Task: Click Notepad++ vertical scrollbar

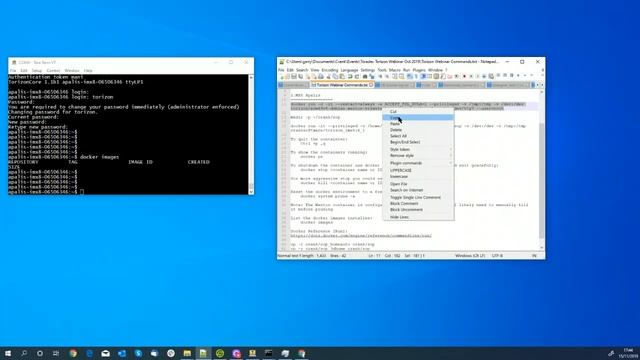Action: coord(542,180)
